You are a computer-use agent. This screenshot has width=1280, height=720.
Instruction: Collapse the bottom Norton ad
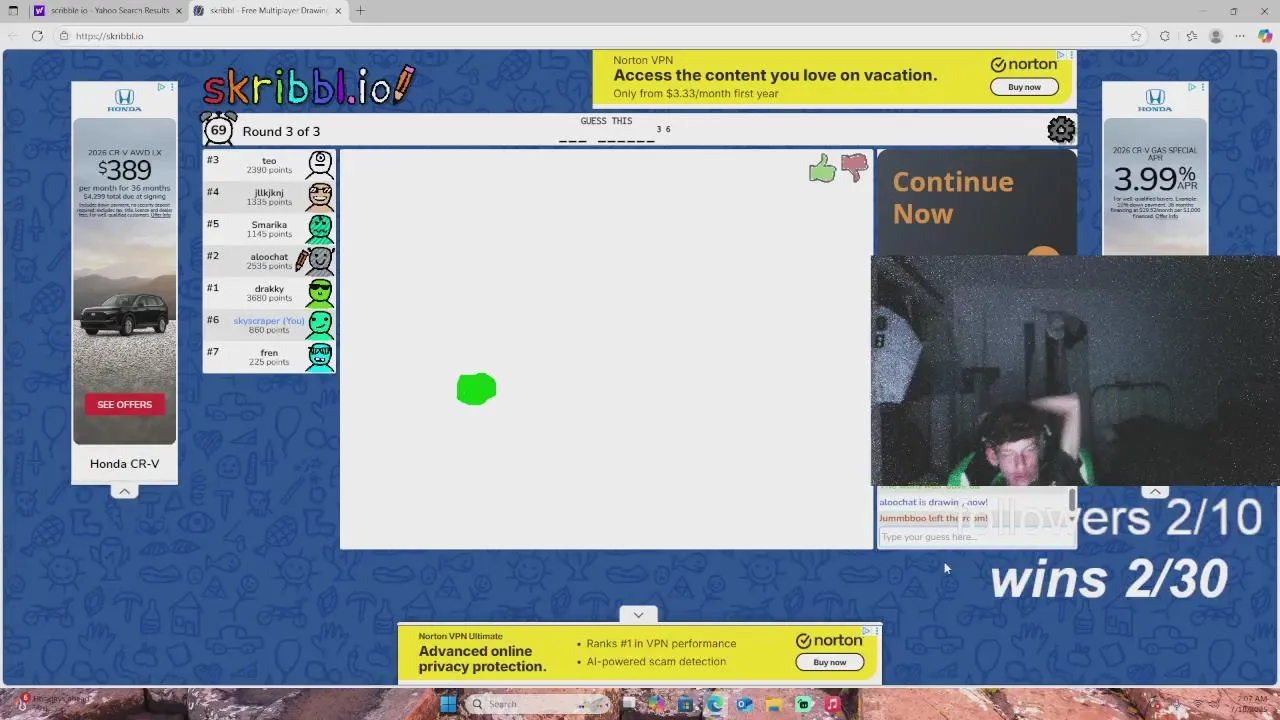click(x=638, y=614)
